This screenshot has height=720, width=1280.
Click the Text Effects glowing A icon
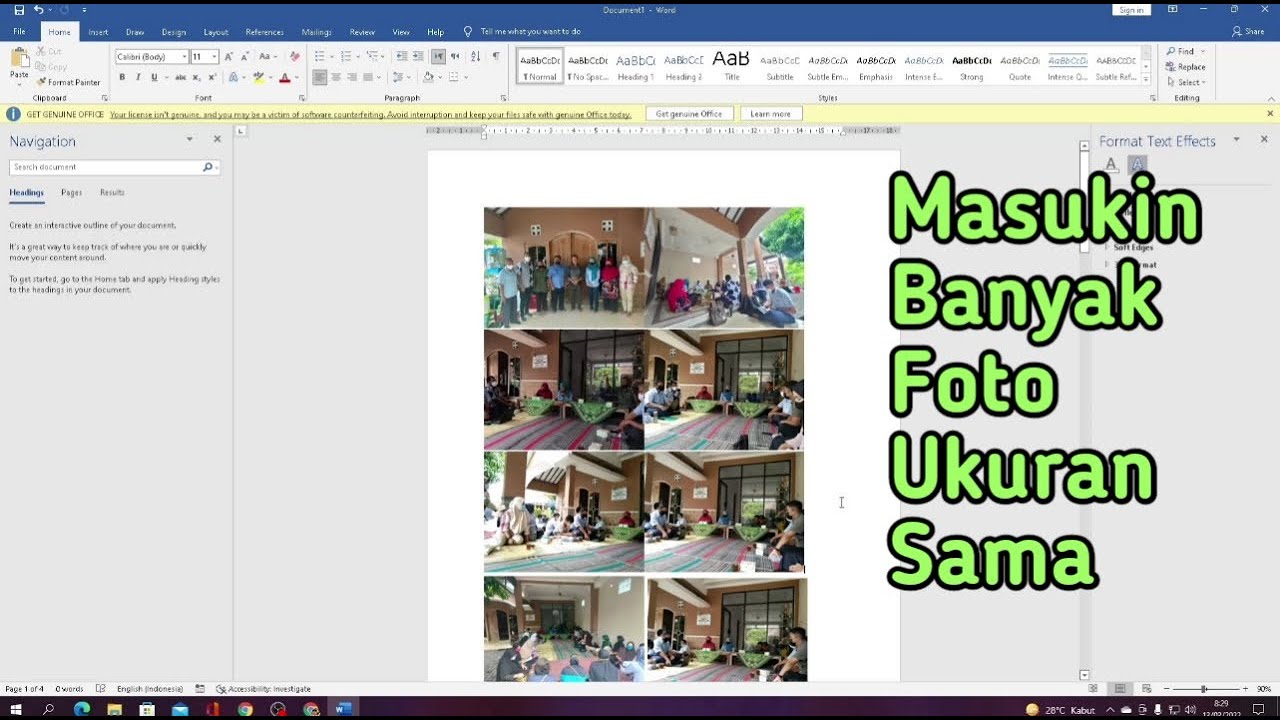[233, 77]
